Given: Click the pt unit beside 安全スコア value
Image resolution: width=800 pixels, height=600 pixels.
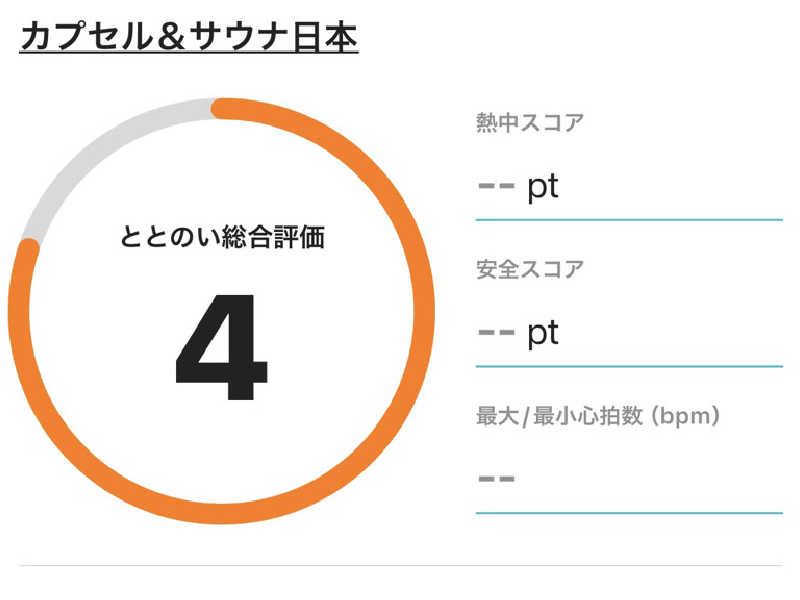Looking at the screenshot, I should click(543, 334).
